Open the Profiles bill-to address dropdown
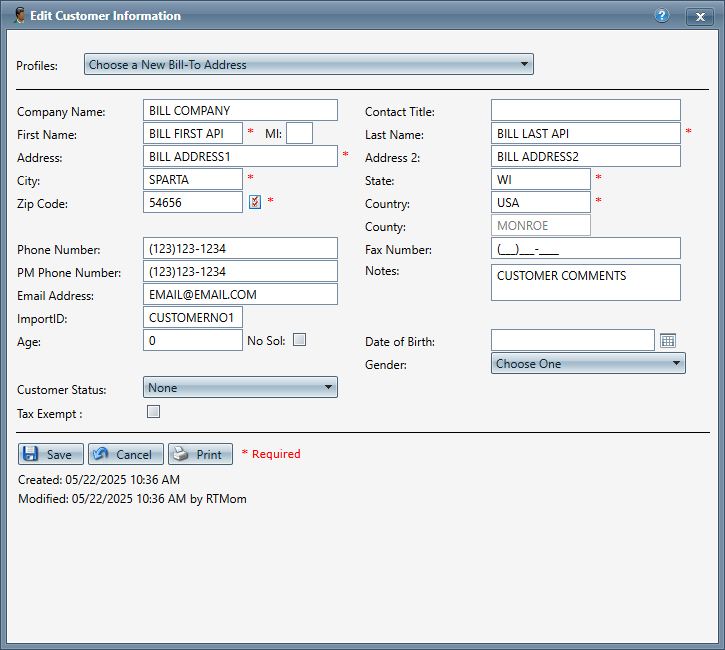 click(308, 65)
